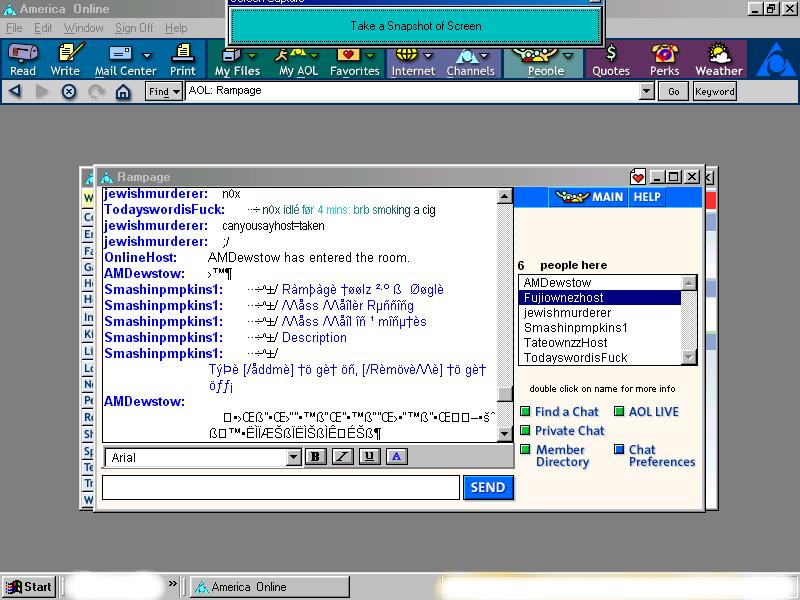Open the Weather toolbar icon
The height and width of the screenshot is (600, 800).
click(x=718, y=59)
